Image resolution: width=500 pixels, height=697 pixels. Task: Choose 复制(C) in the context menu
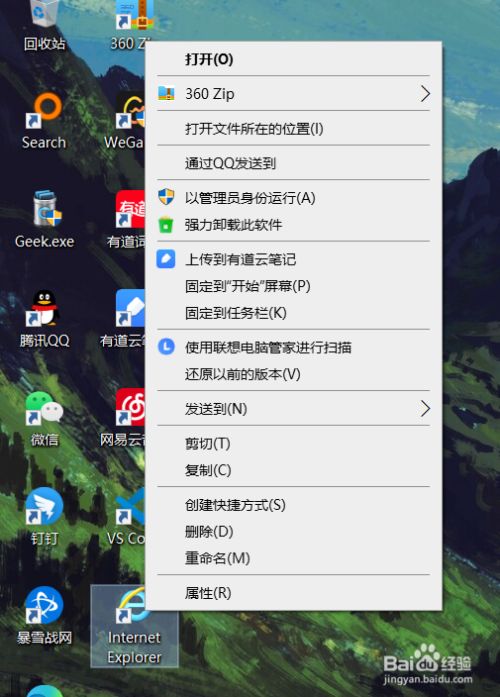click(x=294, y=470)
